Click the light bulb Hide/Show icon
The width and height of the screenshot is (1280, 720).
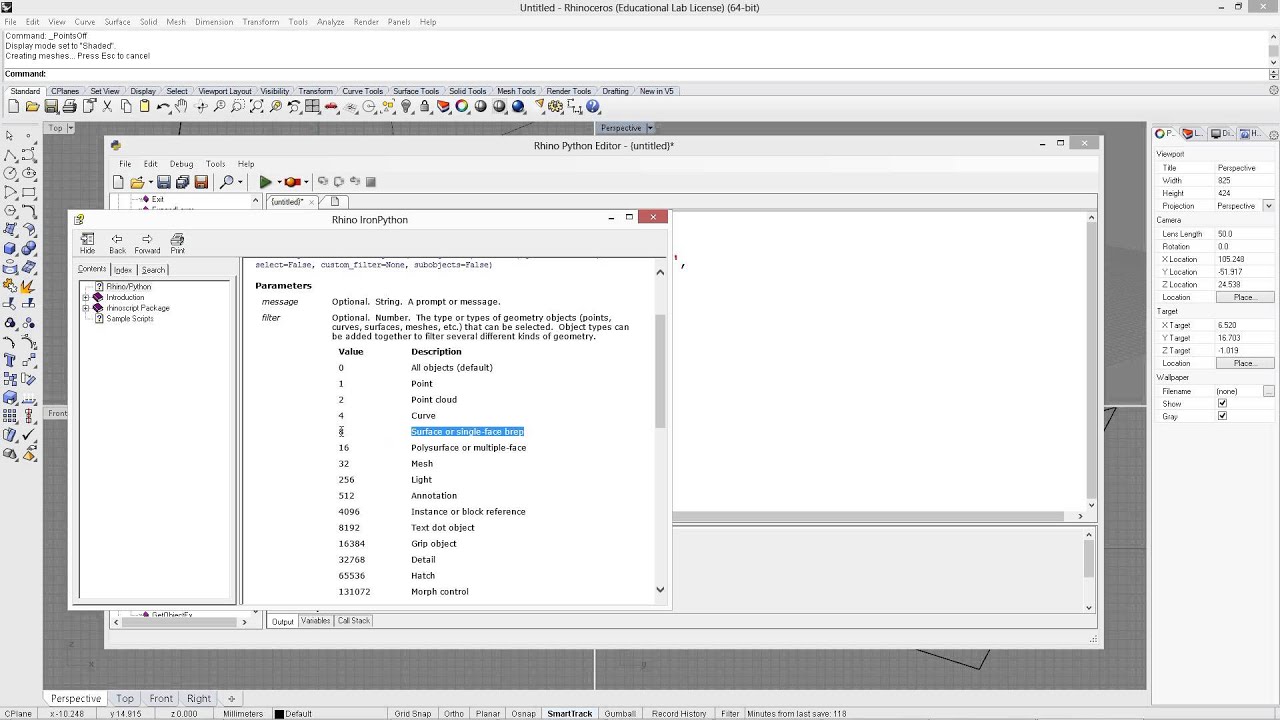[x=406, y=106]
